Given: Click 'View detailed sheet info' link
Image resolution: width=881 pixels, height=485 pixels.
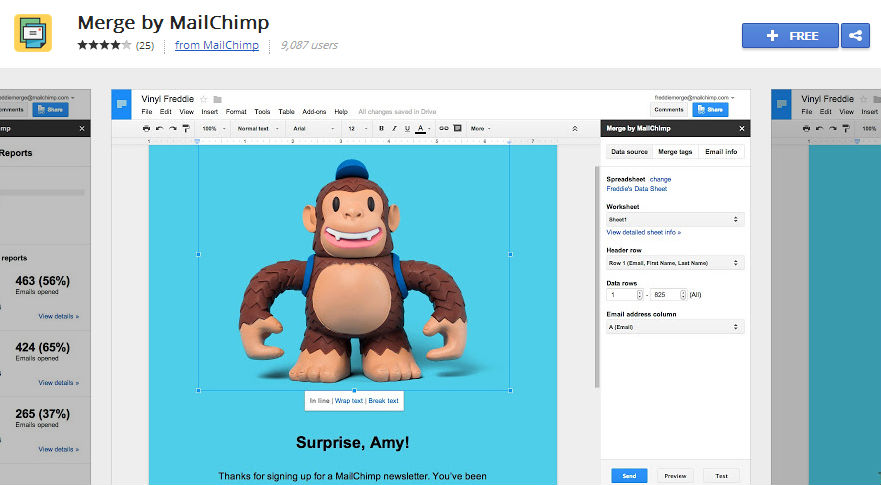Looking at the screenshot, I should tap(643, 232).
